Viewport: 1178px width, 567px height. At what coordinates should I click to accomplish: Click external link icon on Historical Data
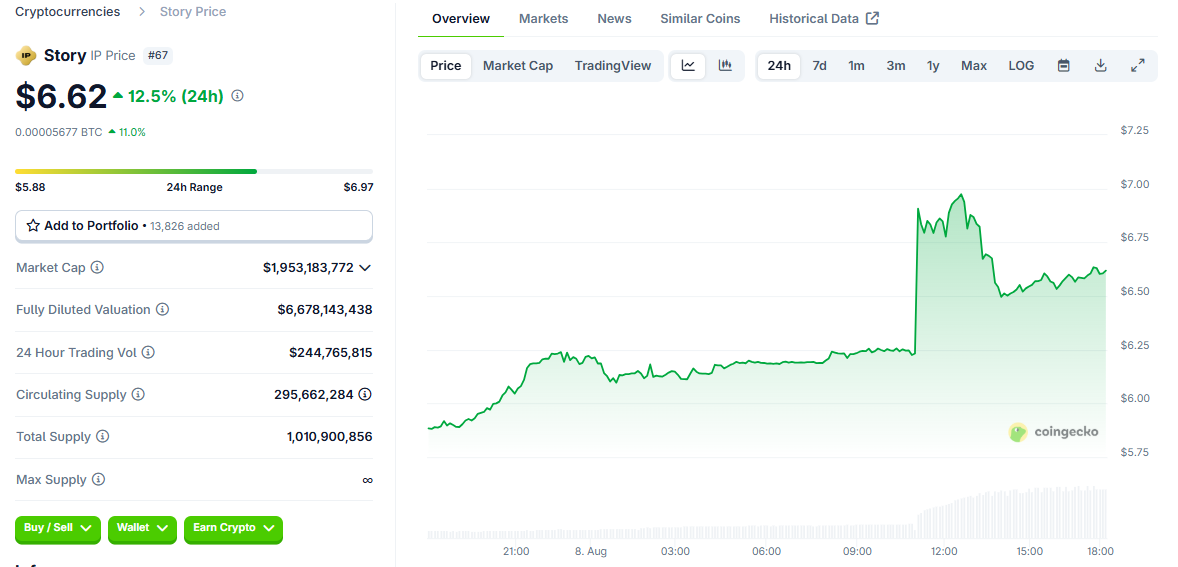(872, 19)
